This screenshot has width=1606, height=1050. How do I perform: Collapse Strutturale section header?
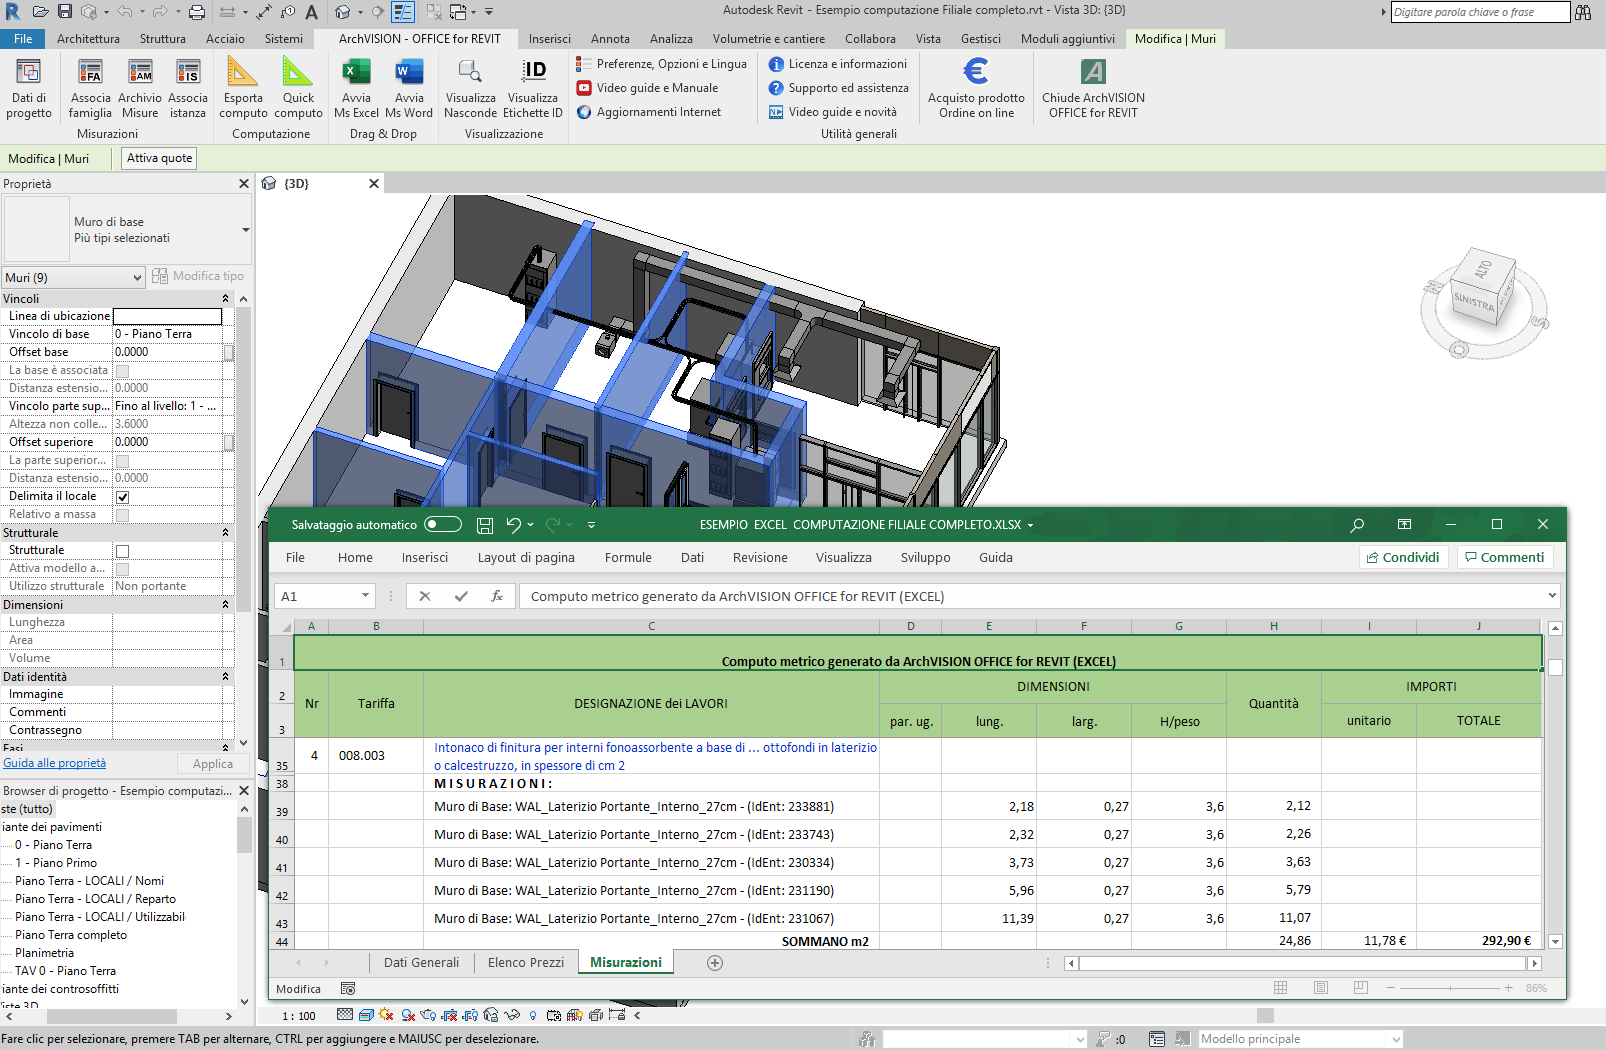(x=225, y=533)
